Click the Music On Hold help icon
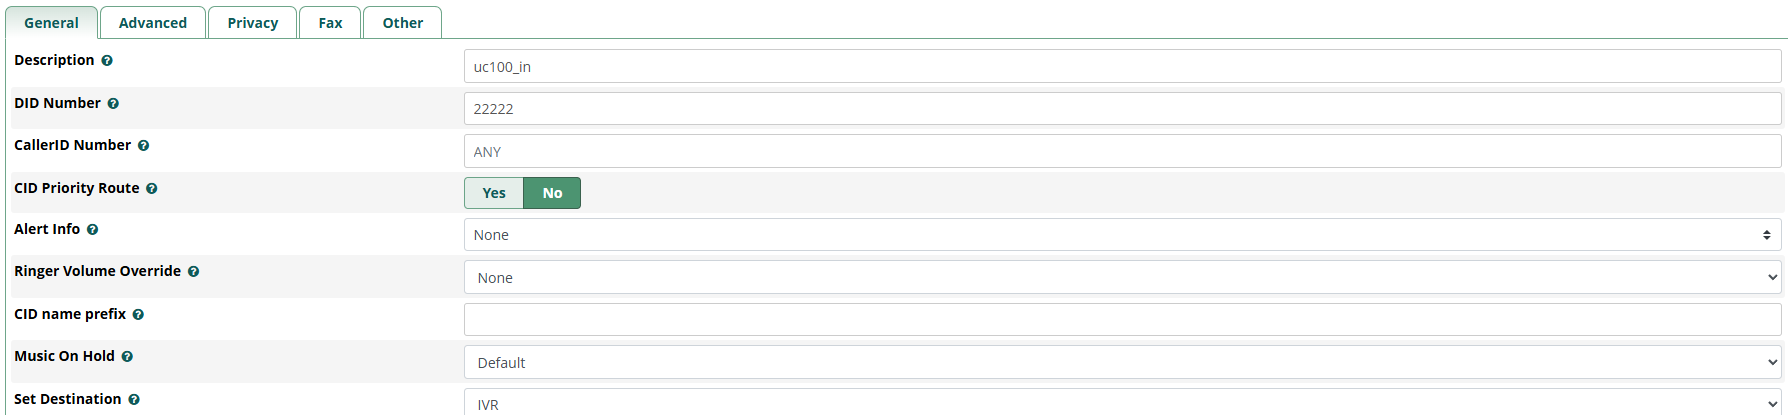 click(128, 357)
